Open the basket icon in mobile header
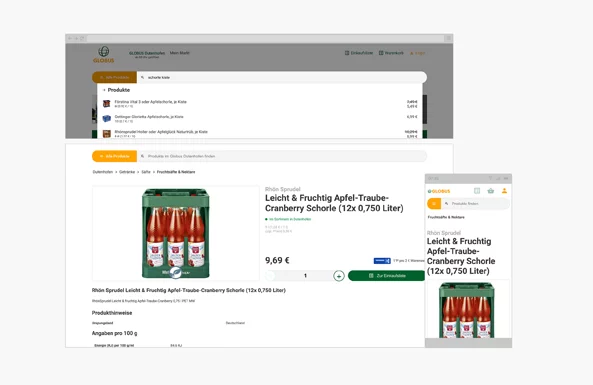The image size is (593, 385). pyautogui.click(x=491, y=191)
